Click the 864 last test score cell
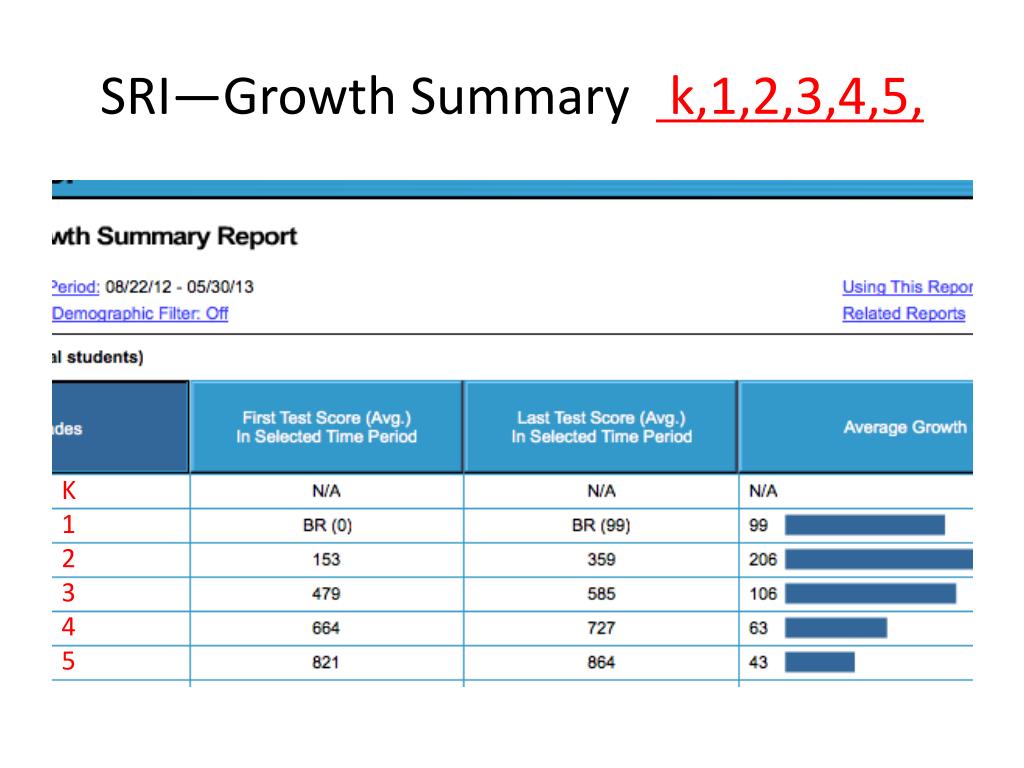Image resolution: width=1024 pixels, height=768 pixels. (601, 662)
